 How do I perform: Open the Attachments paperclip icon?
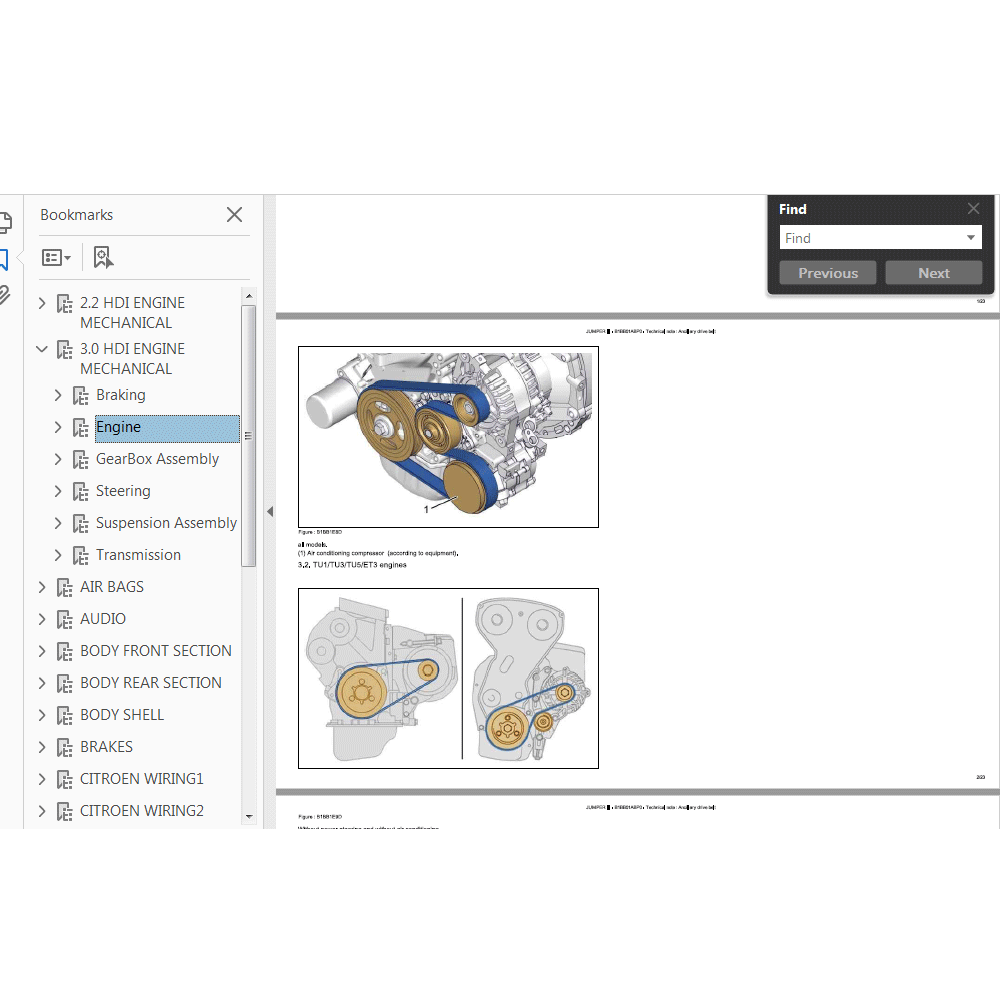click(x=4, y=295)
